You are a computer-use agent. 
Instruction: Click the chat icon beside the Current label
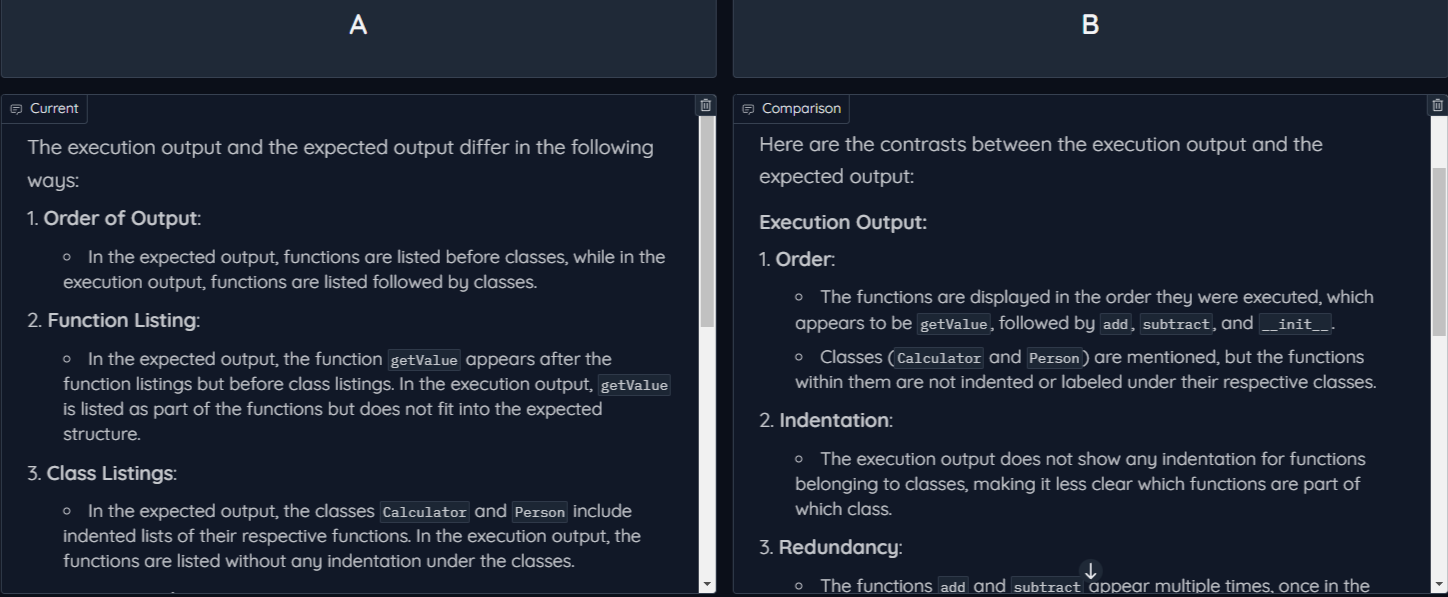(x=16, y=109)
